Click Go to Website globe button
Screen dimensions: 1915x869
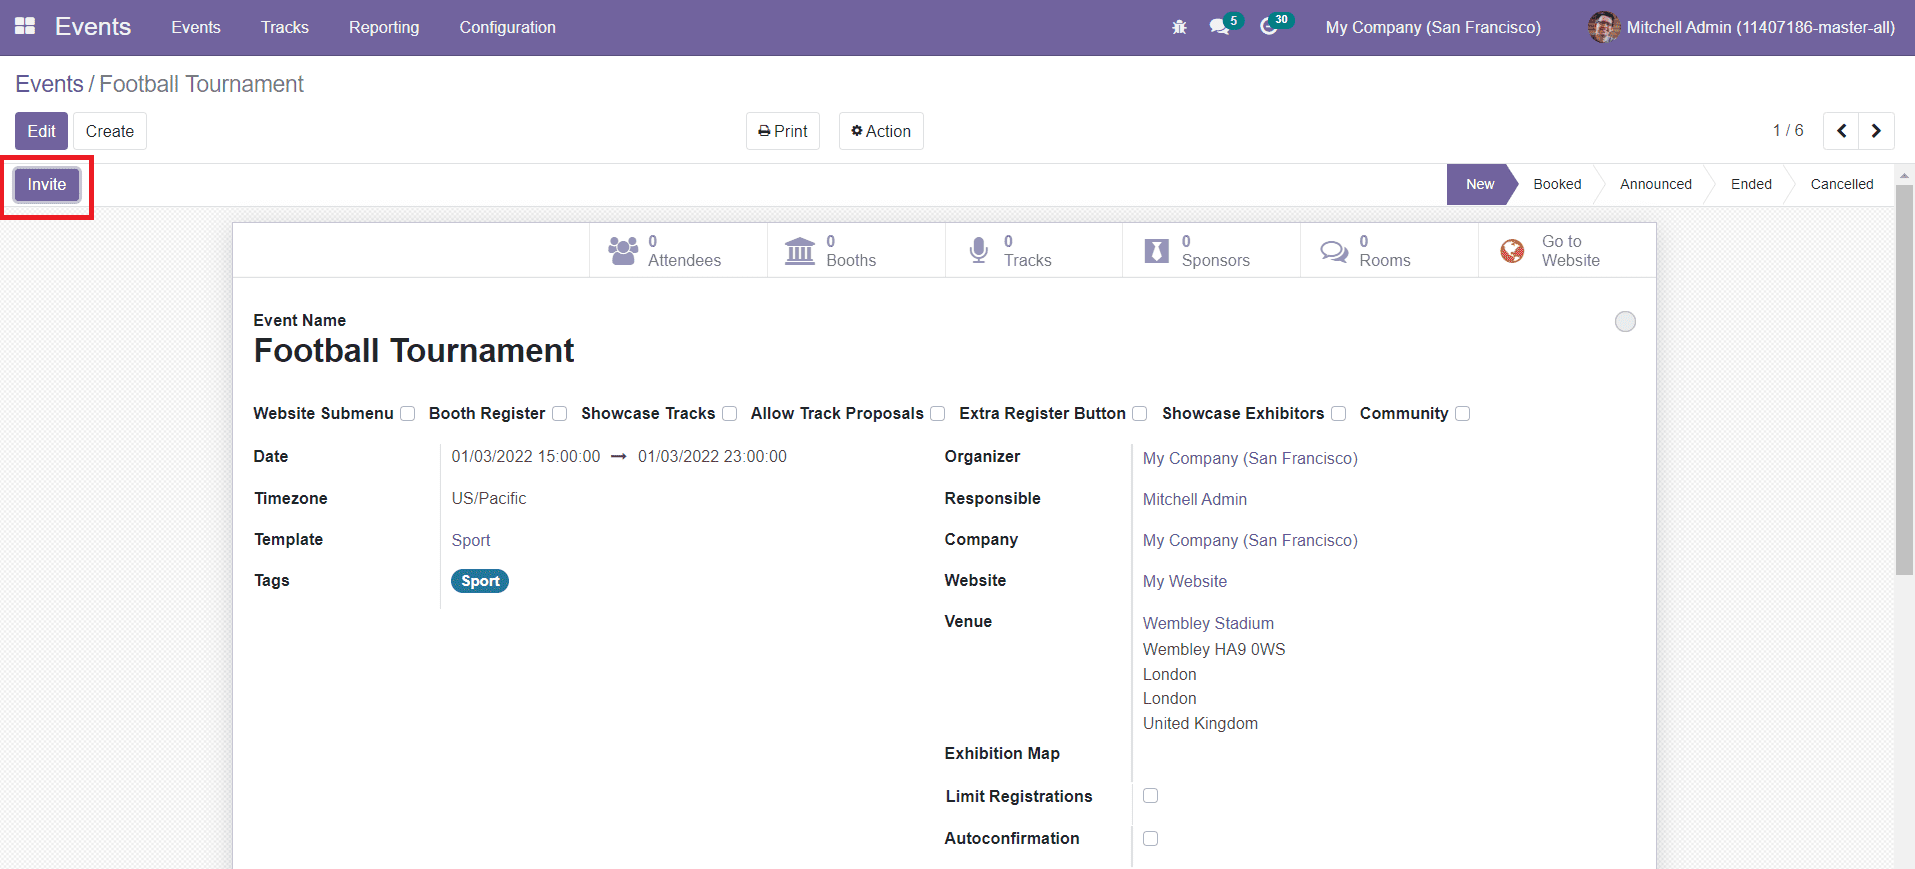(x=1567, y=250)
